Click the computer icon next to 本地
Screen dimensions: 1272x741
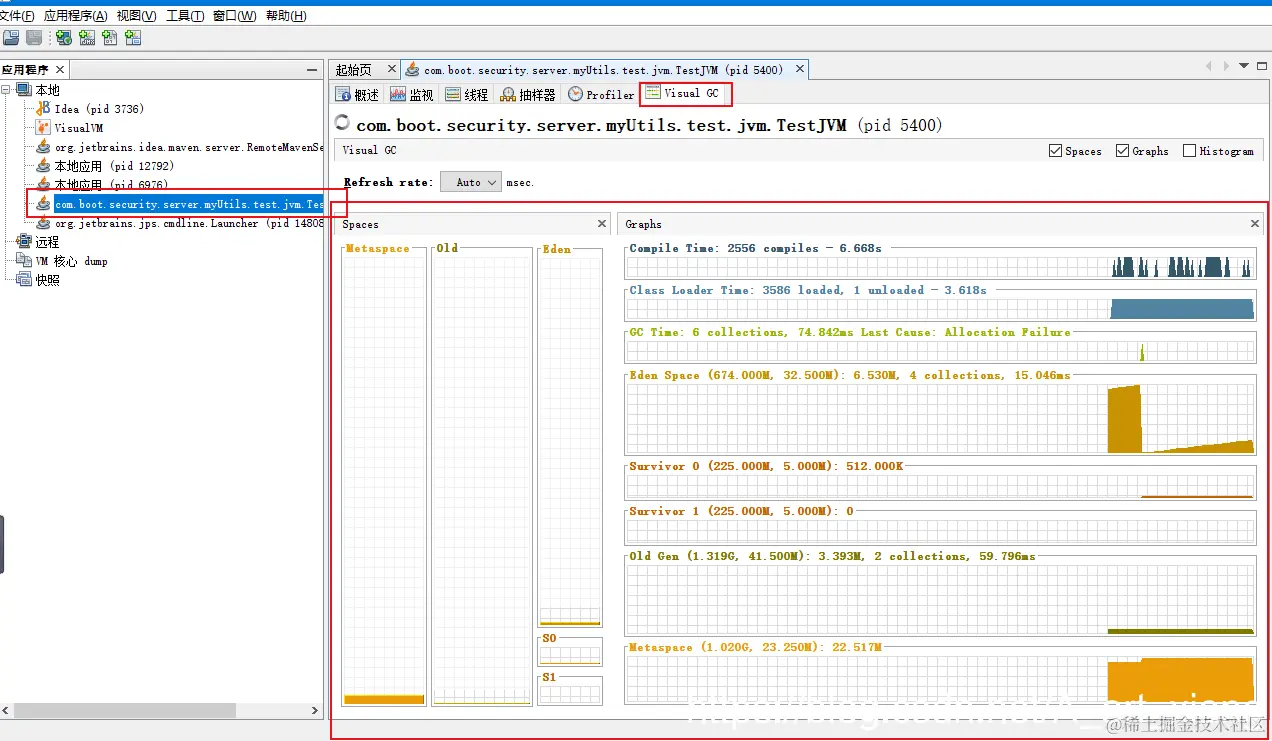pos(25,90)
